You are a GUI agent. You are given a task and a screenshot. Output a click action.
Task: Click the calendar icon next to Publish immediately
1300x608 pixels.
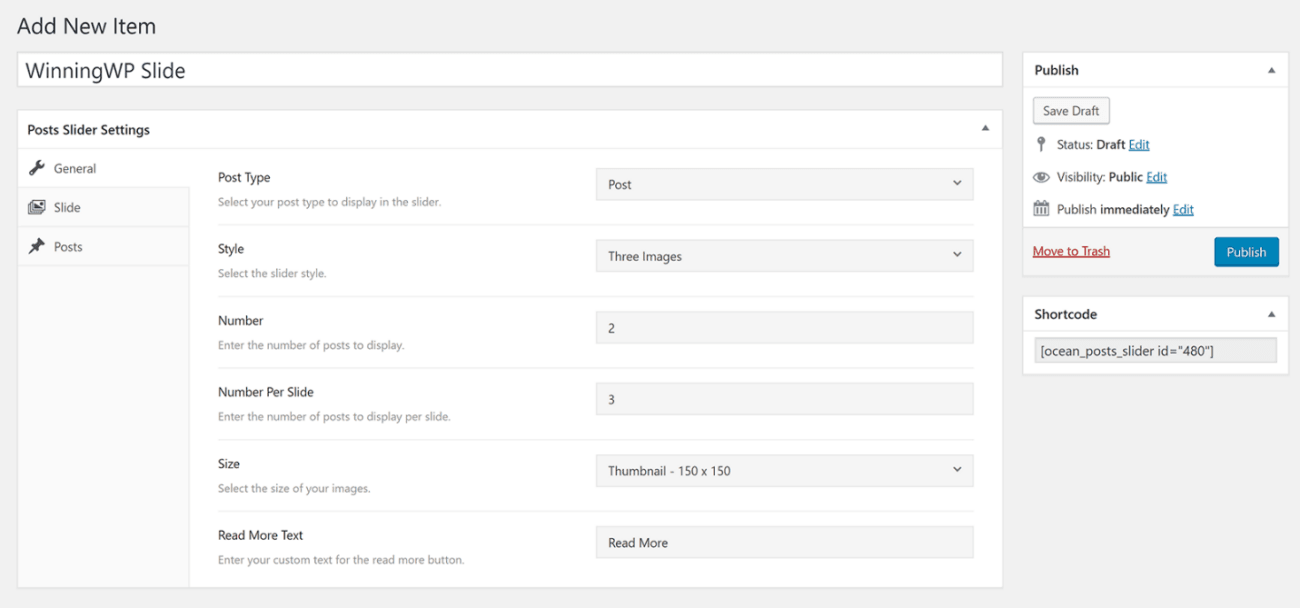[x=1041, y=209]
